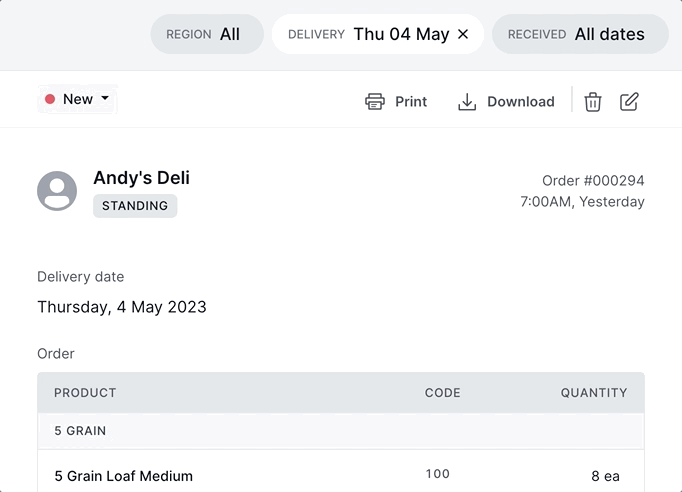Sort by the QUANTITY column header

pyautogui.click(x=594, y=393)
